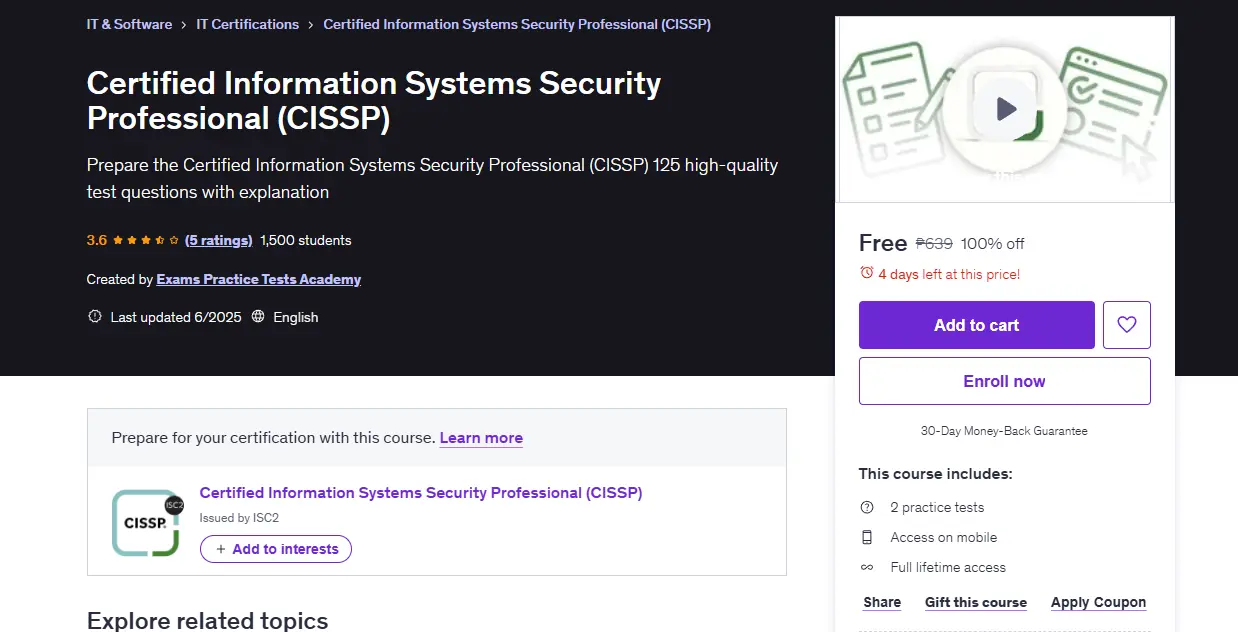Open the CISSP certification title link
Viewport: 1238px width, 632px height.
(421, 493)
